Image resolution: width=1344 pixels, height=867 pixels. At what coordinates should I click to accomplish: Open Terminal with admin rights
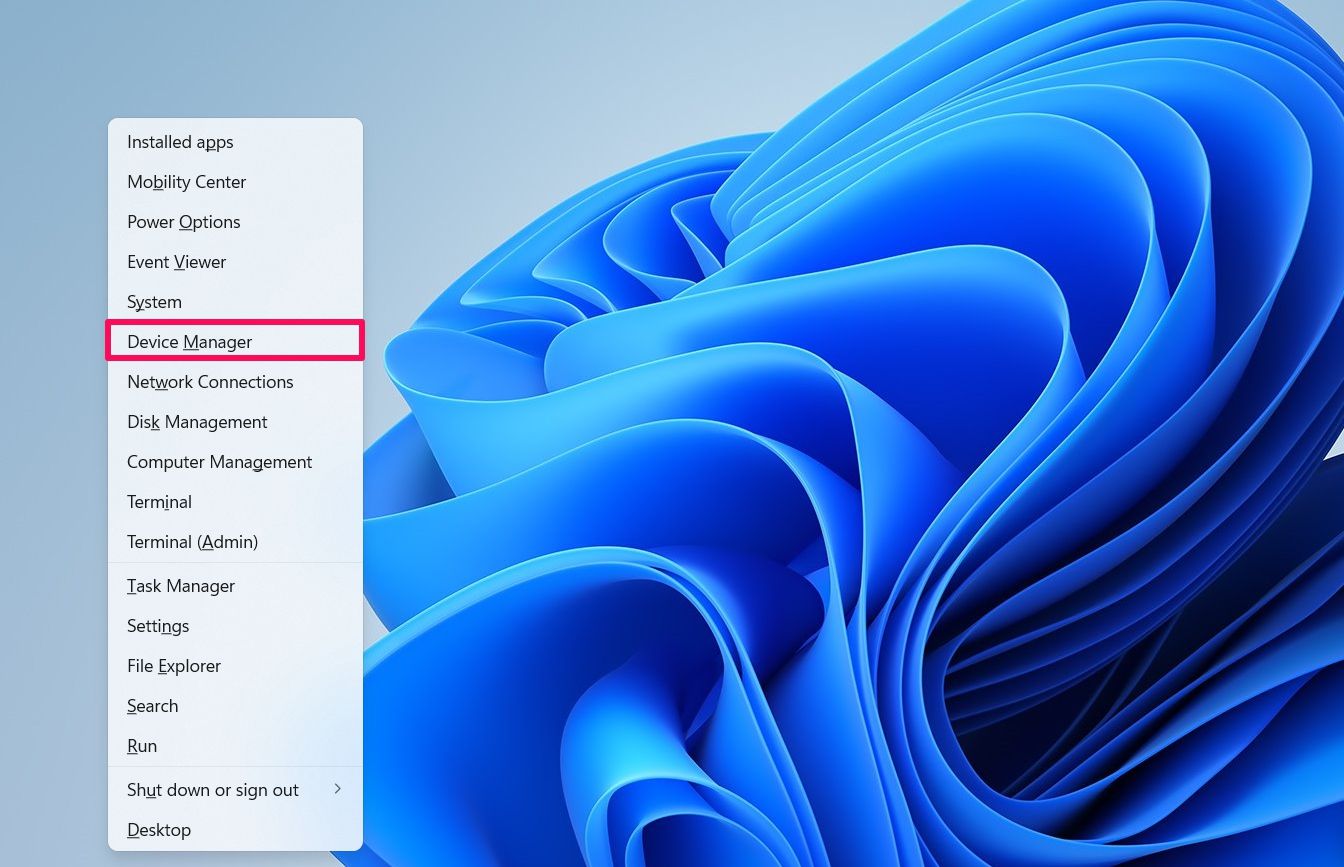192,541
